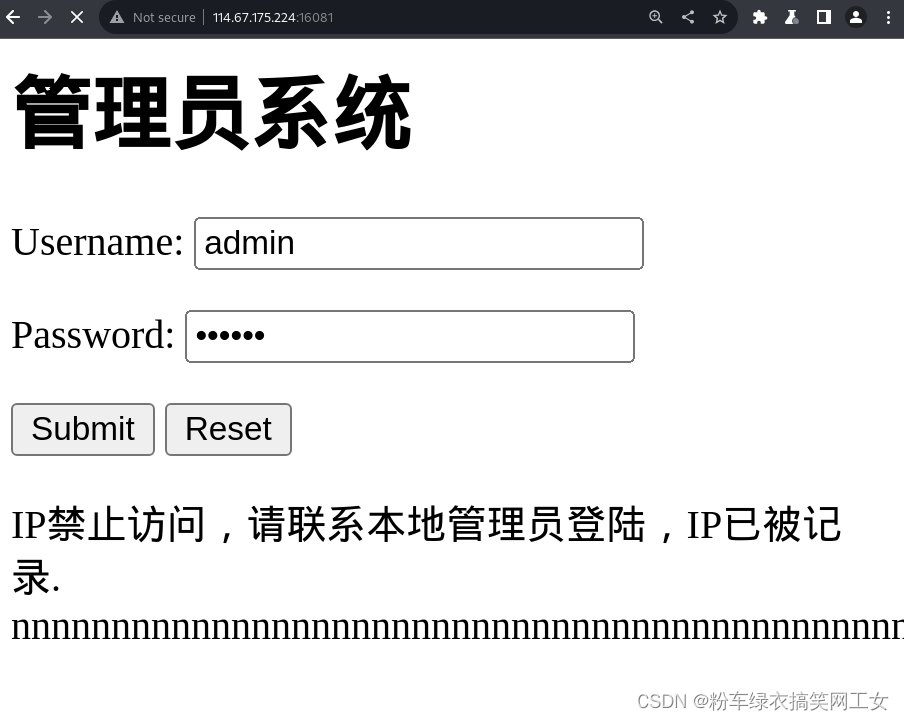Select the 管理员系统 page heading
The image size is (904, 720).
point(211,112)
